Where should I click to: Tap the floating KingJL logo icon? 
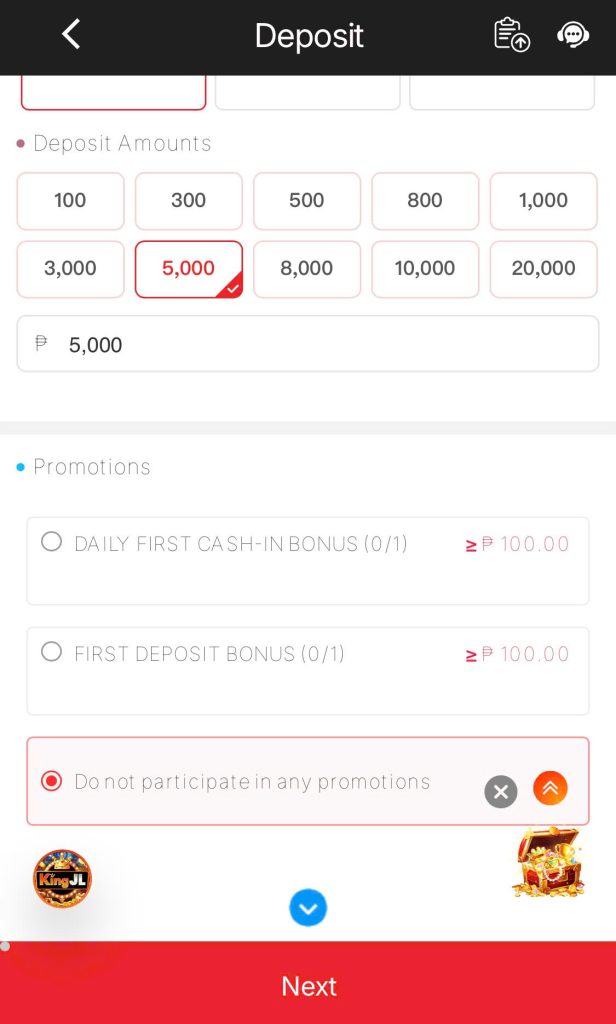(62, 879)
